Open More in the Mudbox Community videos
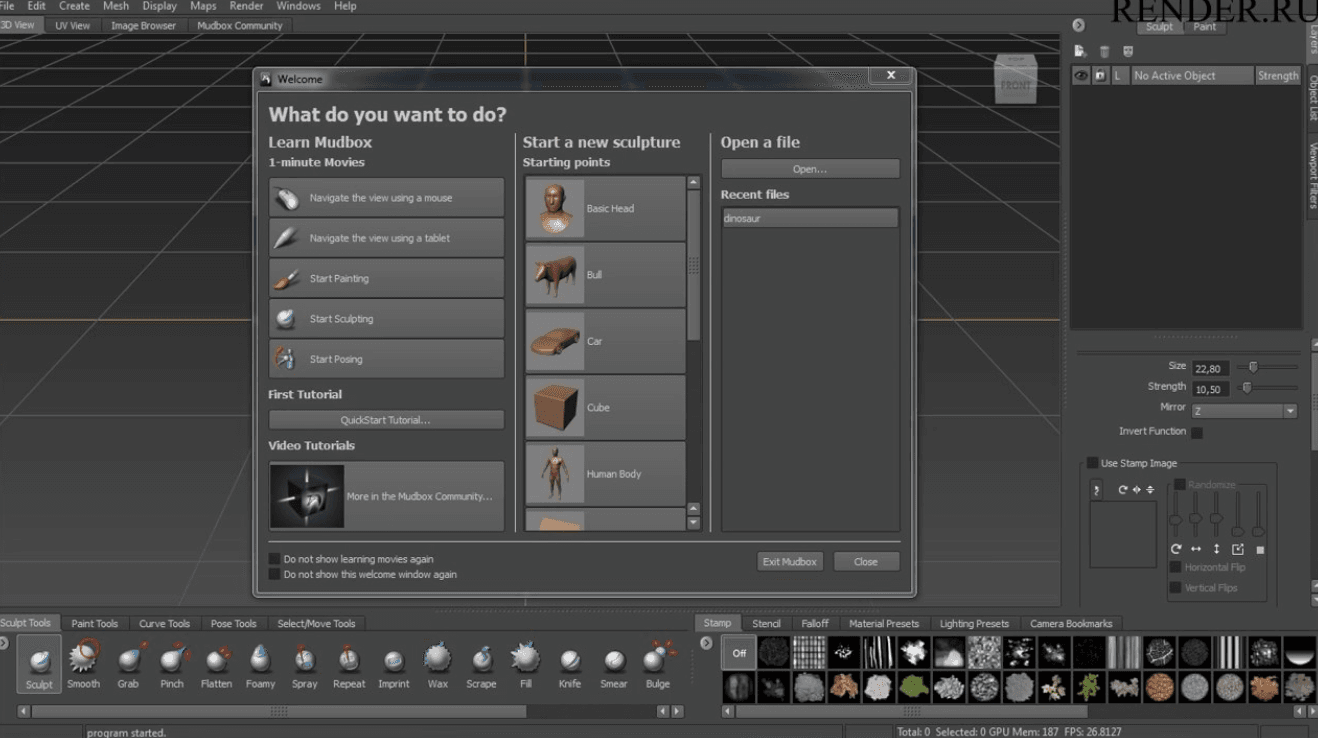Viewport: 1318px width, 738px height. coord(386,496)
